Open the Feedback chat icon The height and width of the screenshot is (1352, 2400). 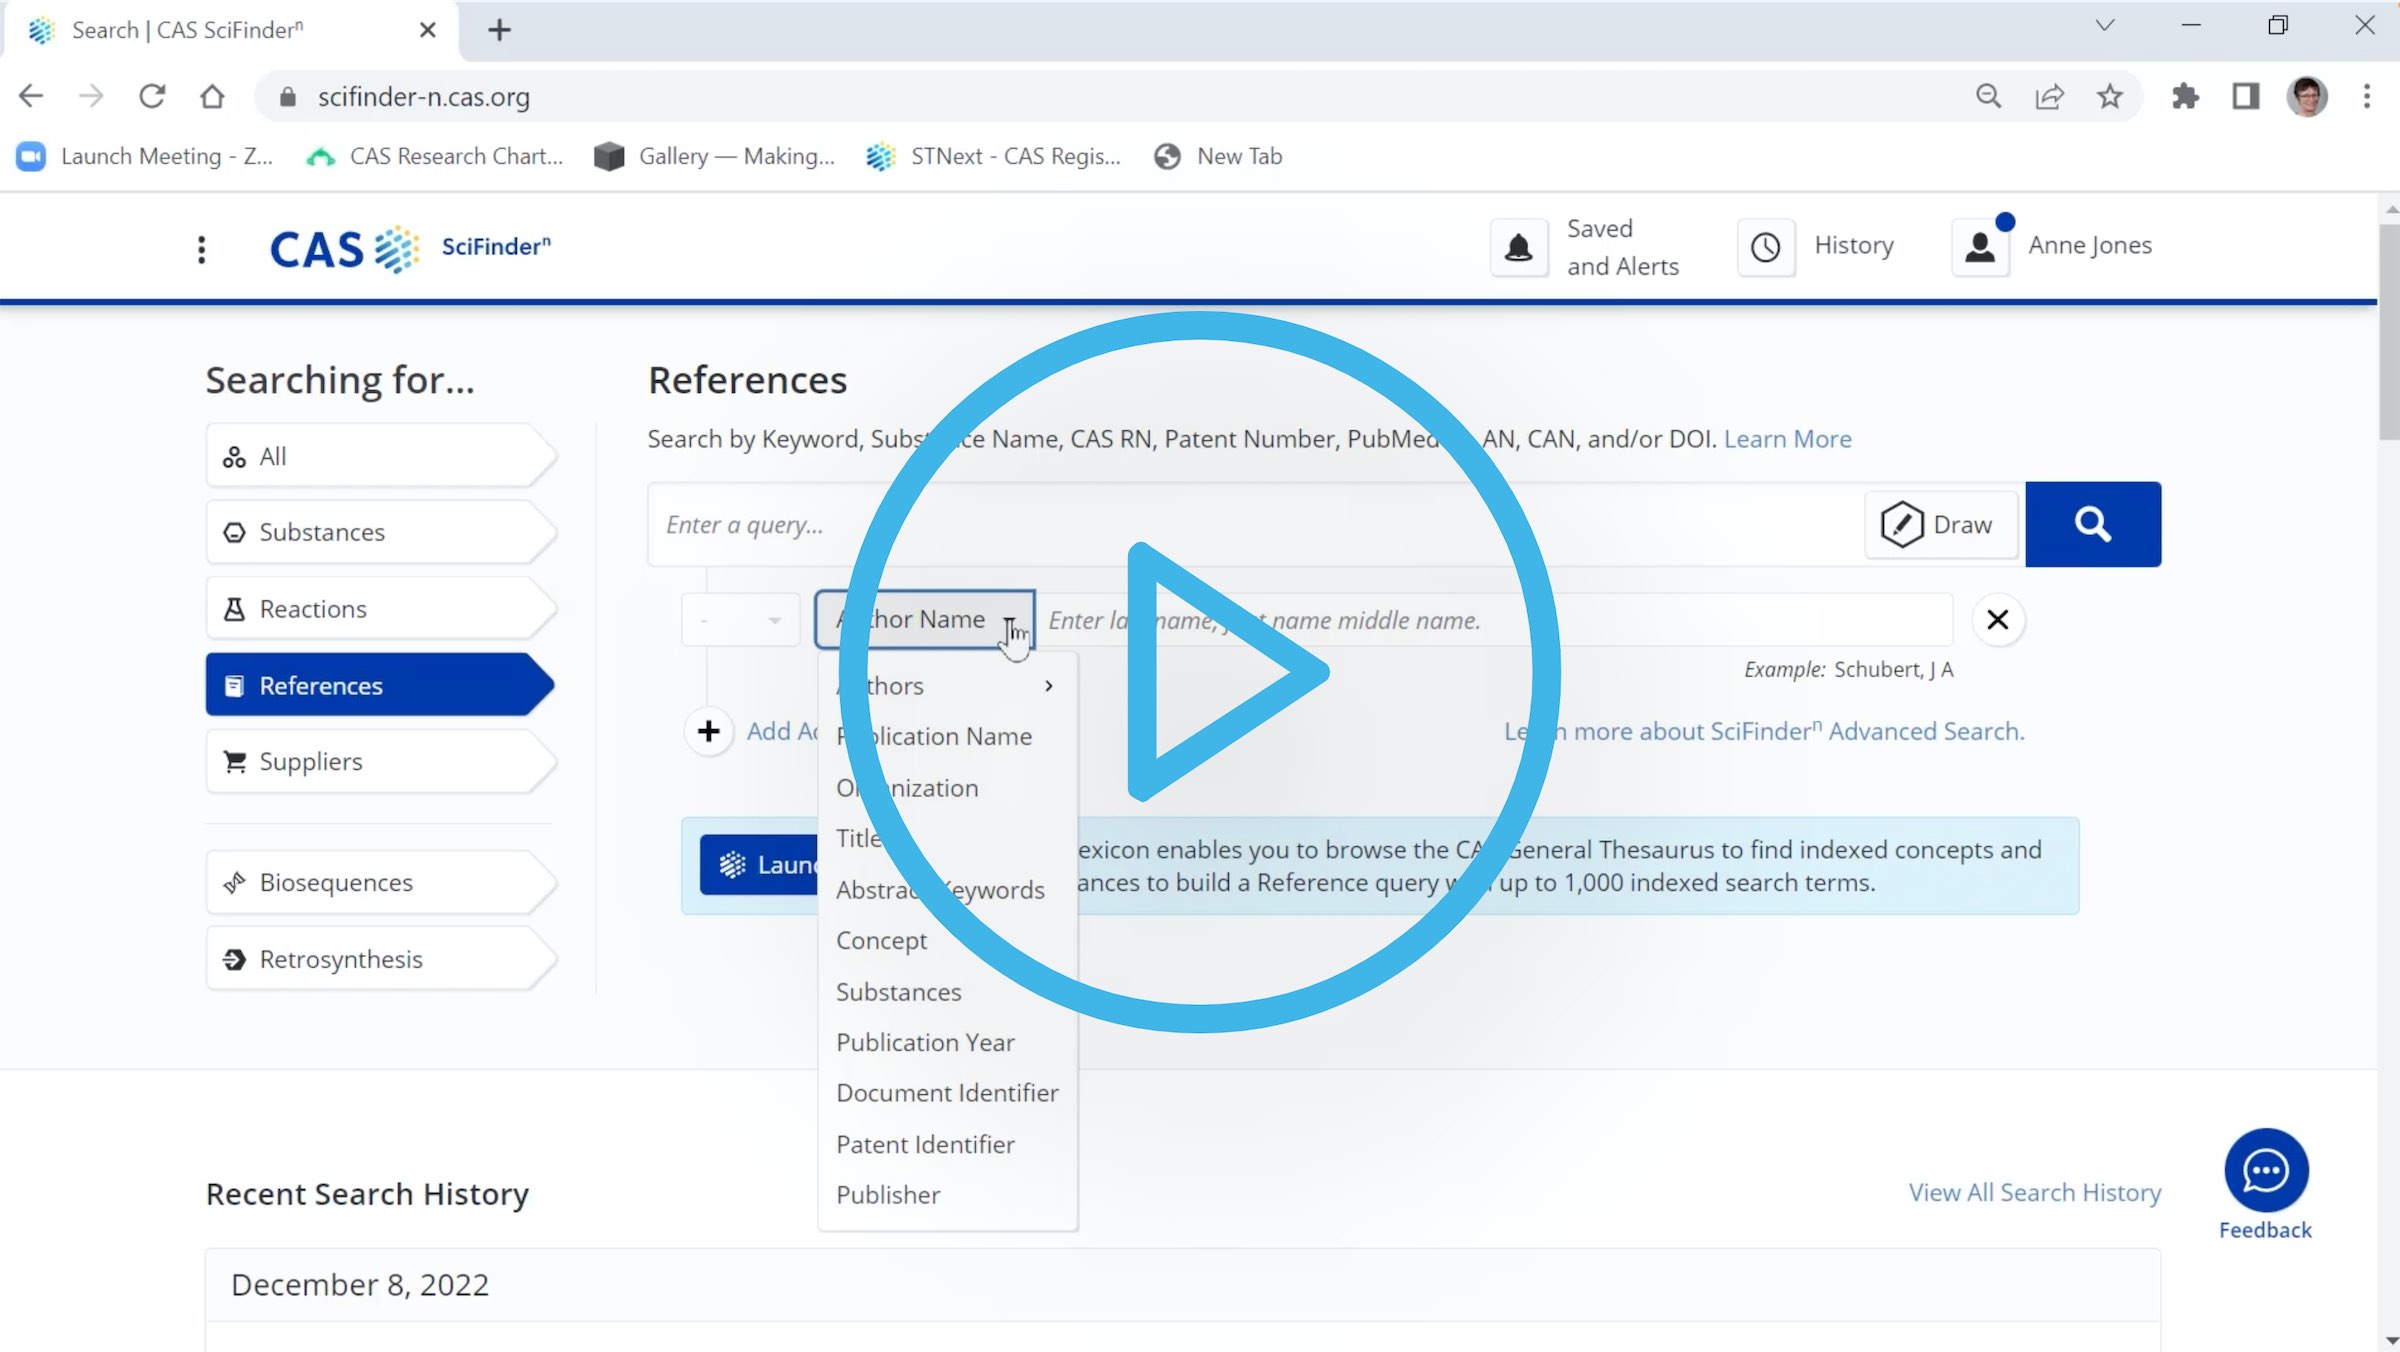tap(2265, 1169)
